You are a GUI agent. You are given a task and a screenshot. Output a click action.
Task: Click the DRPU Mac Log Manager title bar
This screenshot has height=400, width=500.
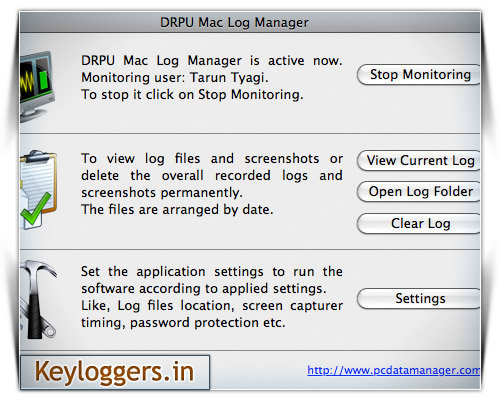pos(250,23)
